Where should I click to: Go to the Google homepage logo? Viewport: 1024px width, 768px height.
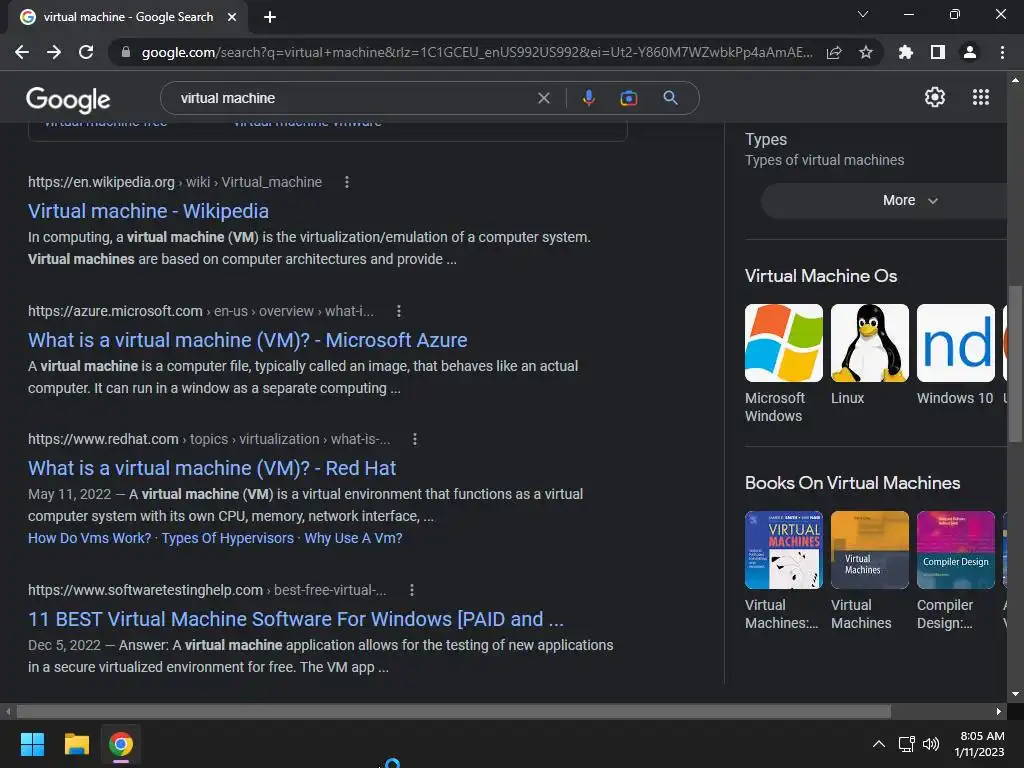68,99
